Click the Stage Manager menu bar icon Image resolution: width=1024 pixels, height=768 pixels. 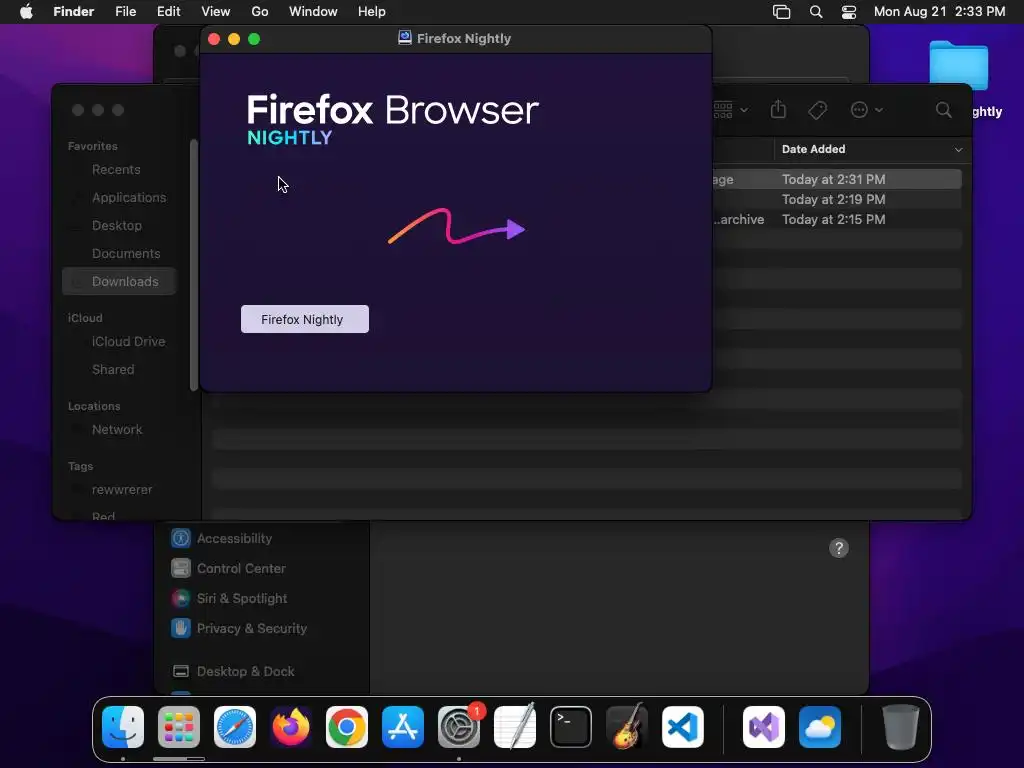click(x=782, y=12)
